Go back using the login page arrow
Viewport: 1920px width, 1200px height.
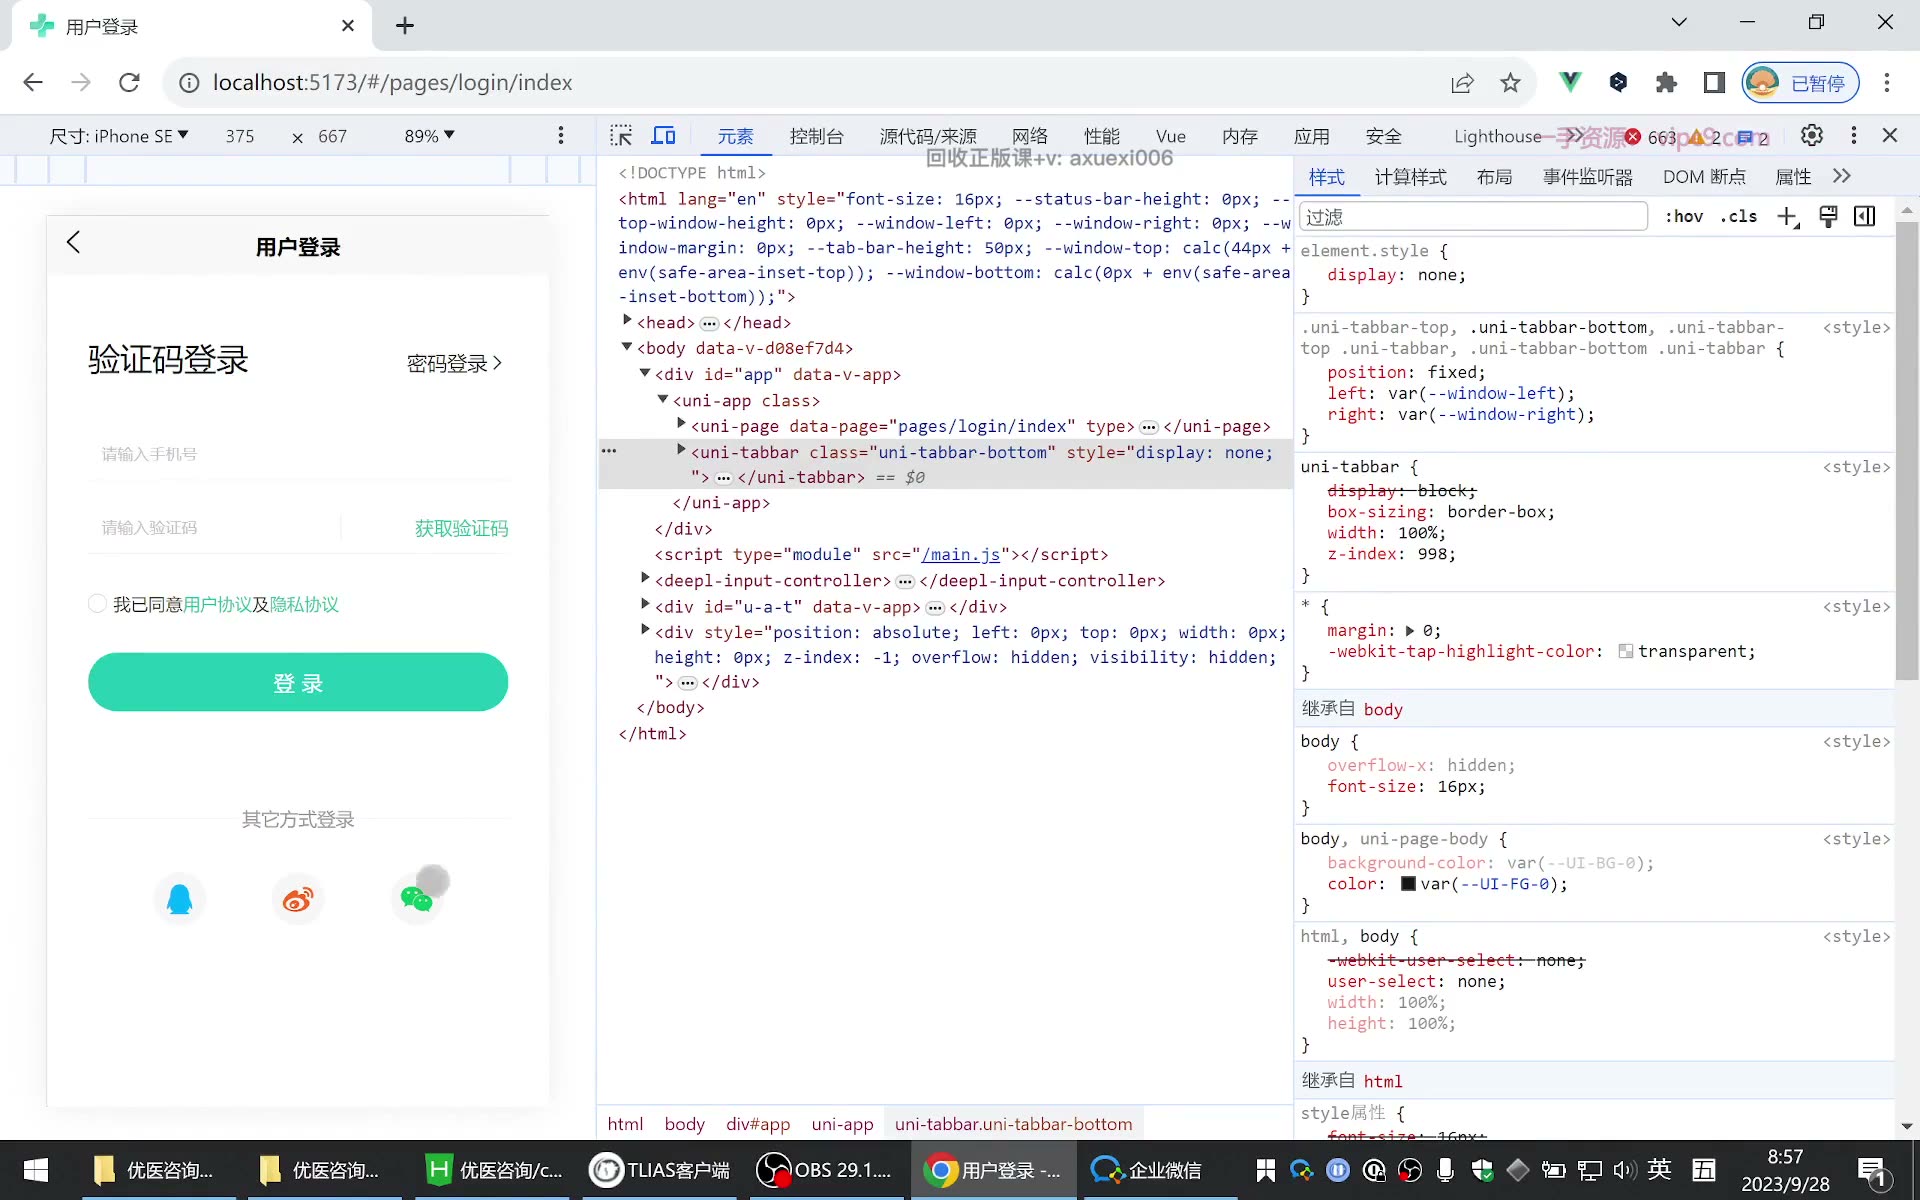(x=73, y=242)
